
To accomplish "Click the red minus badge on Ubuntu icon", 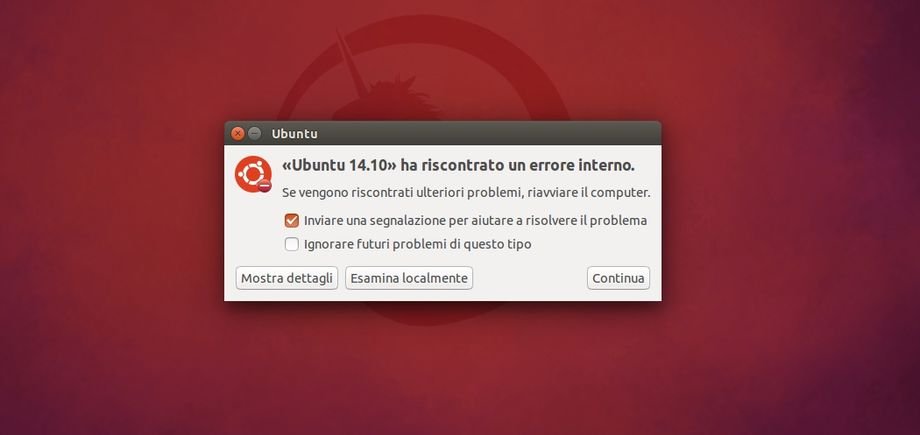I will (265, 186).
